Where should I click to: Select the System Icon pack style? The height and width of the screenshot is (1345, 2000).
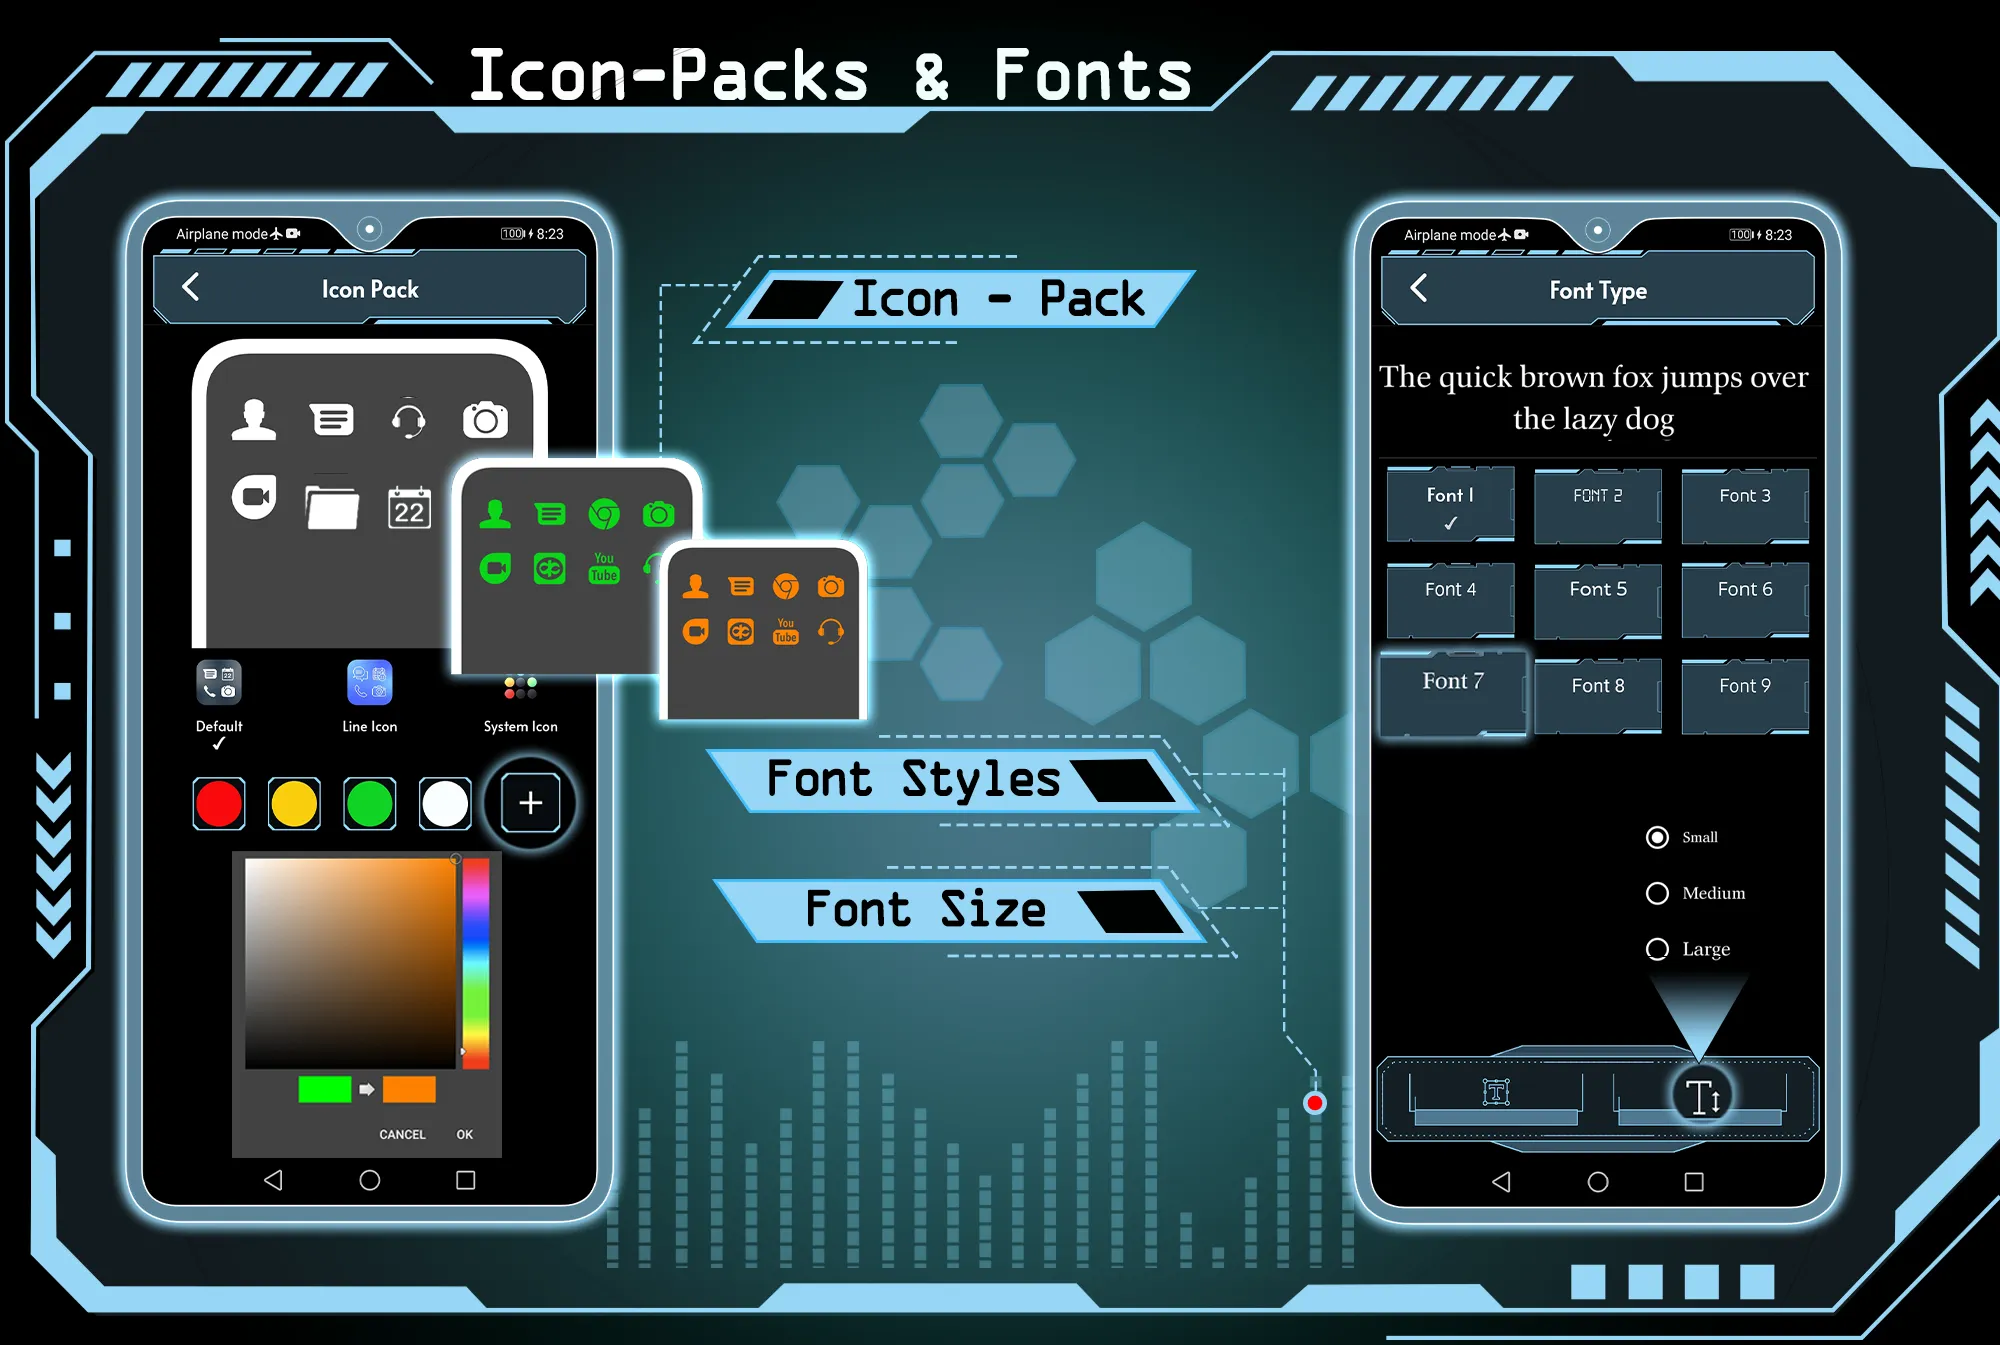(x=519, y=695)
